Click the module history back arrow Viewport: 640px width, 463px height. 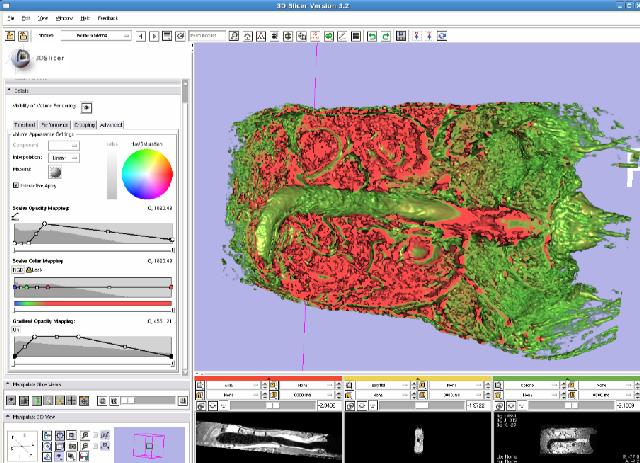point(141,36)
